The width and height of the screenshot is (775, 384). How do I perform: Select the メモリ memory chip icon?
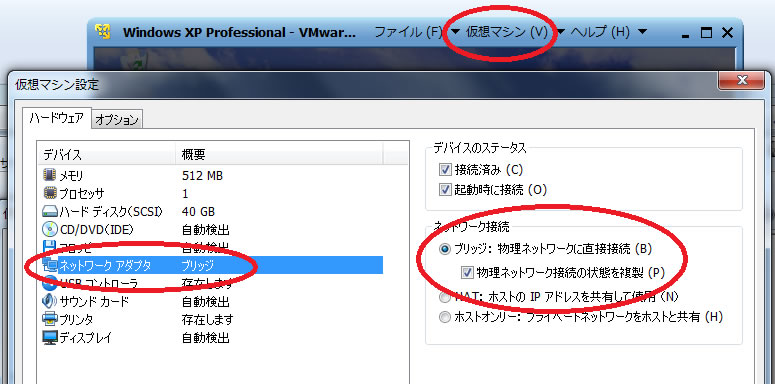pos(49,174)
